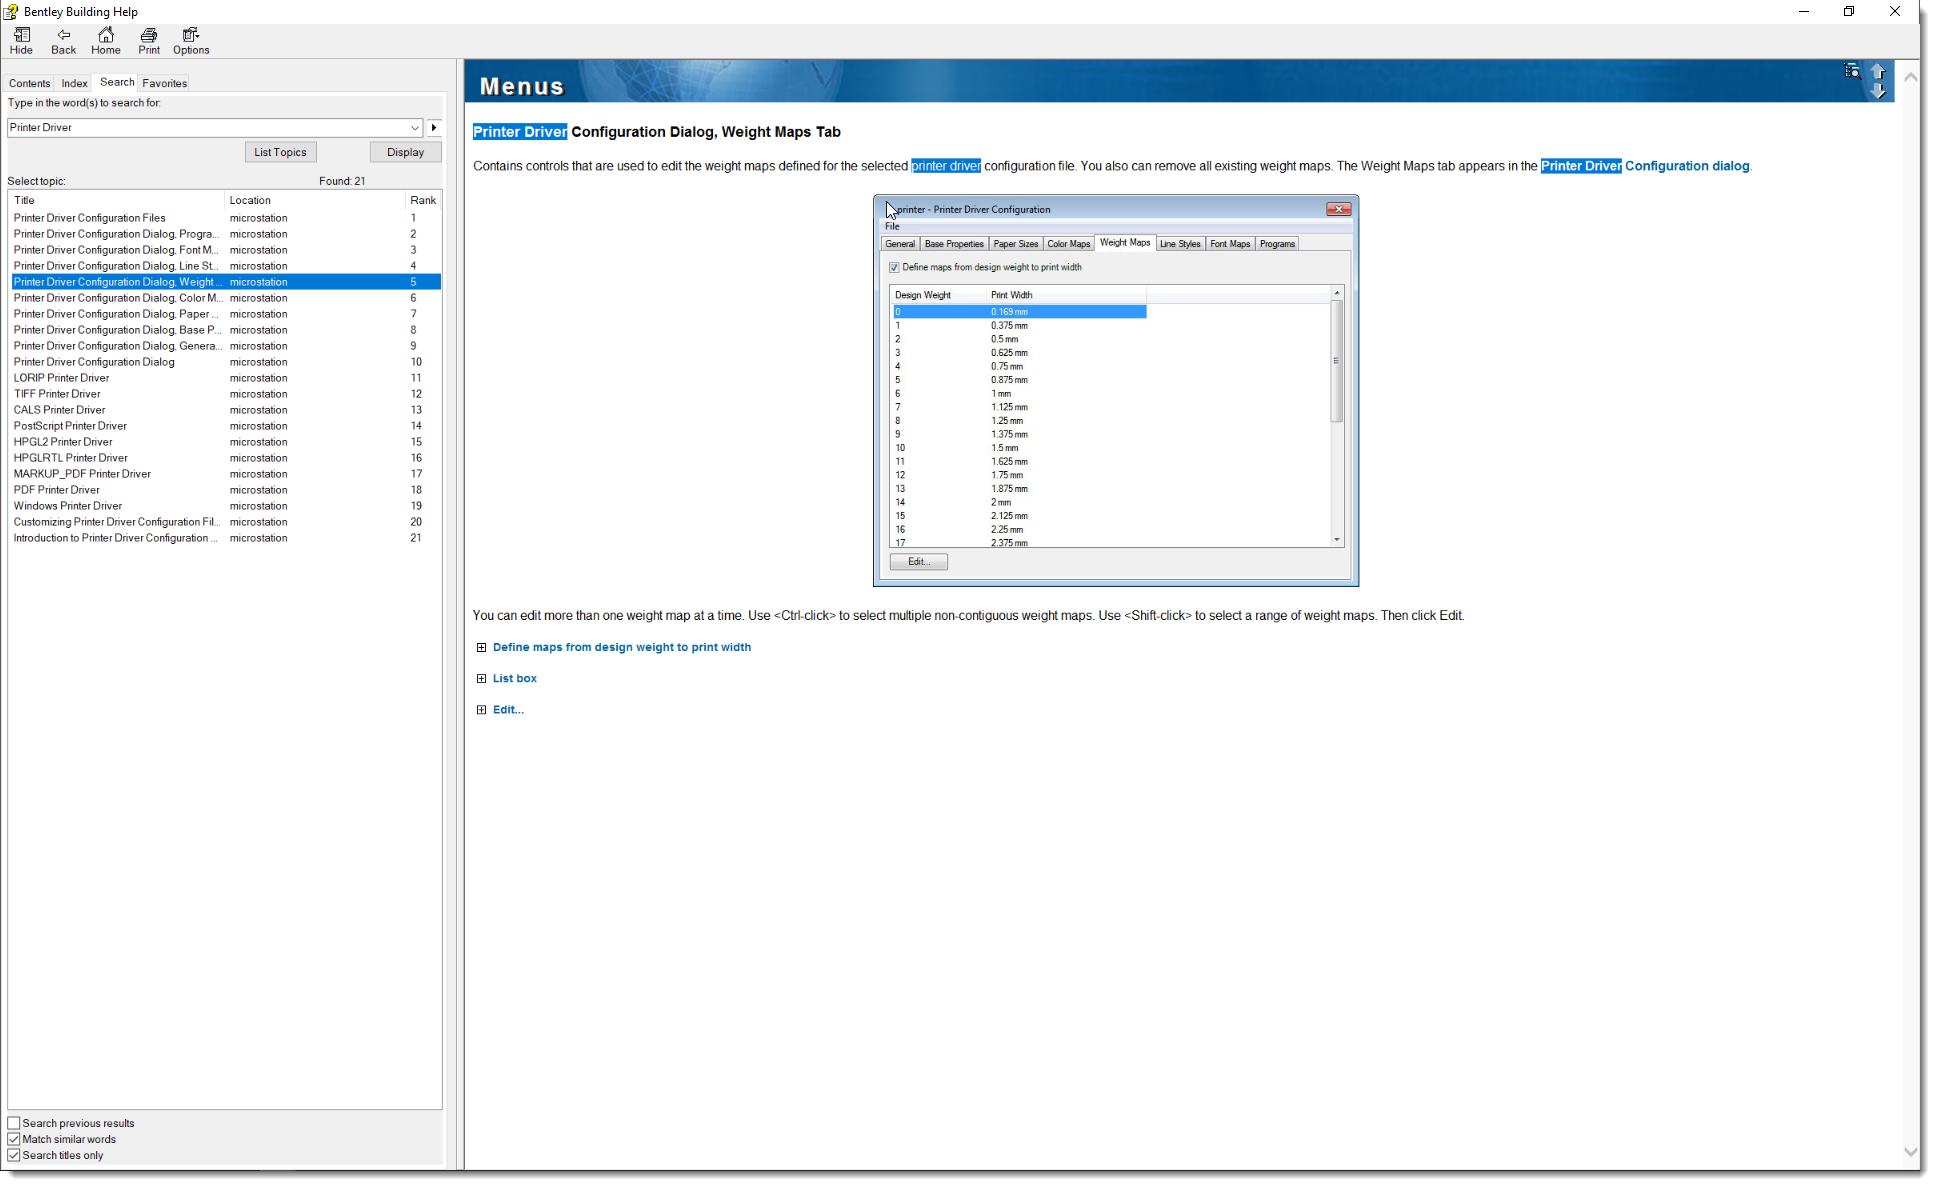This screenshot has height=1186, width=1935.
Task: Print the current help topic
Action: (x=149, y=41)
